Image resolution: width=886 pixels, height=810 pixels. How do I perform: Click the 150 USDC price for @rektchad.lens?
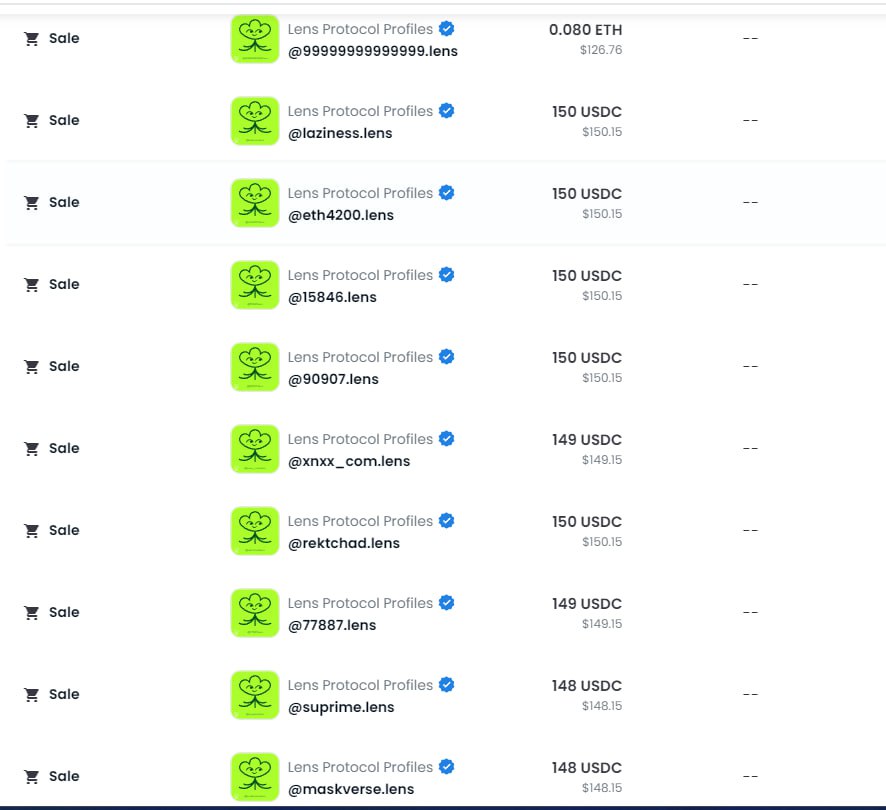[x=587, y=522]
